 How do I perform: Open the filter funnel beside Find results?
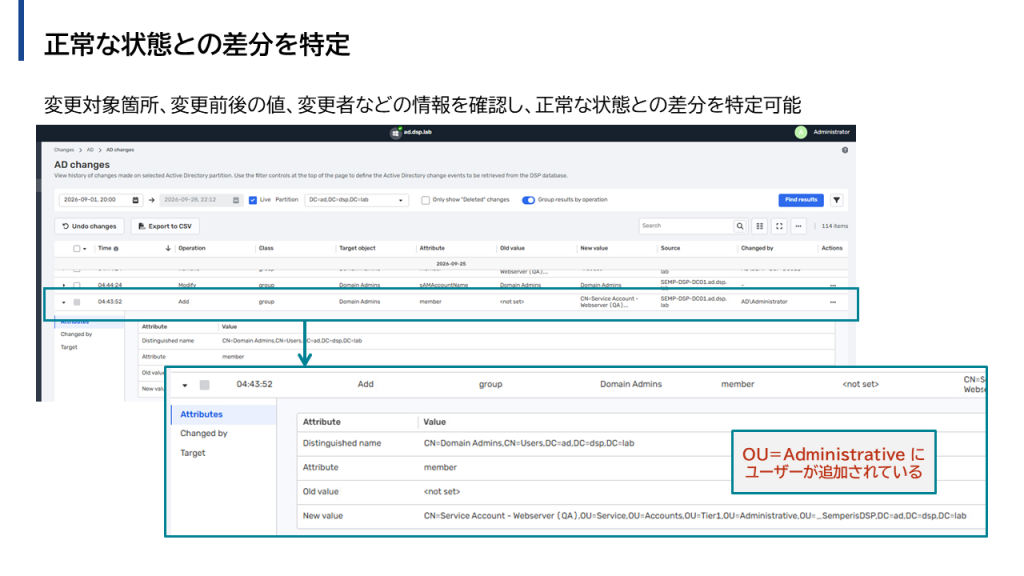[x=837, y=200]
